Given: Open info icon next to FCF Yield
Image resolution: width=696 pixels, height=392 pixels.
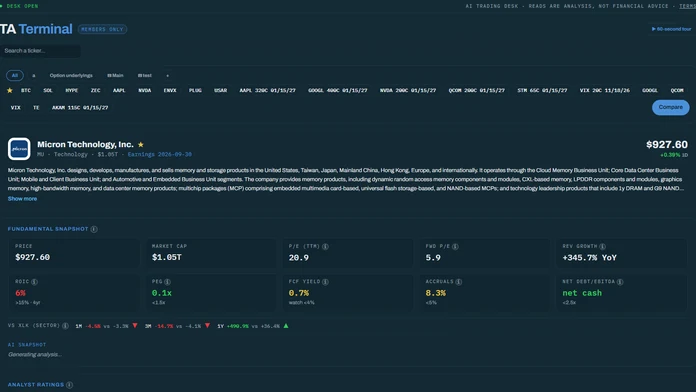Looking at the screenshot, I should click(x=325, y=282).
